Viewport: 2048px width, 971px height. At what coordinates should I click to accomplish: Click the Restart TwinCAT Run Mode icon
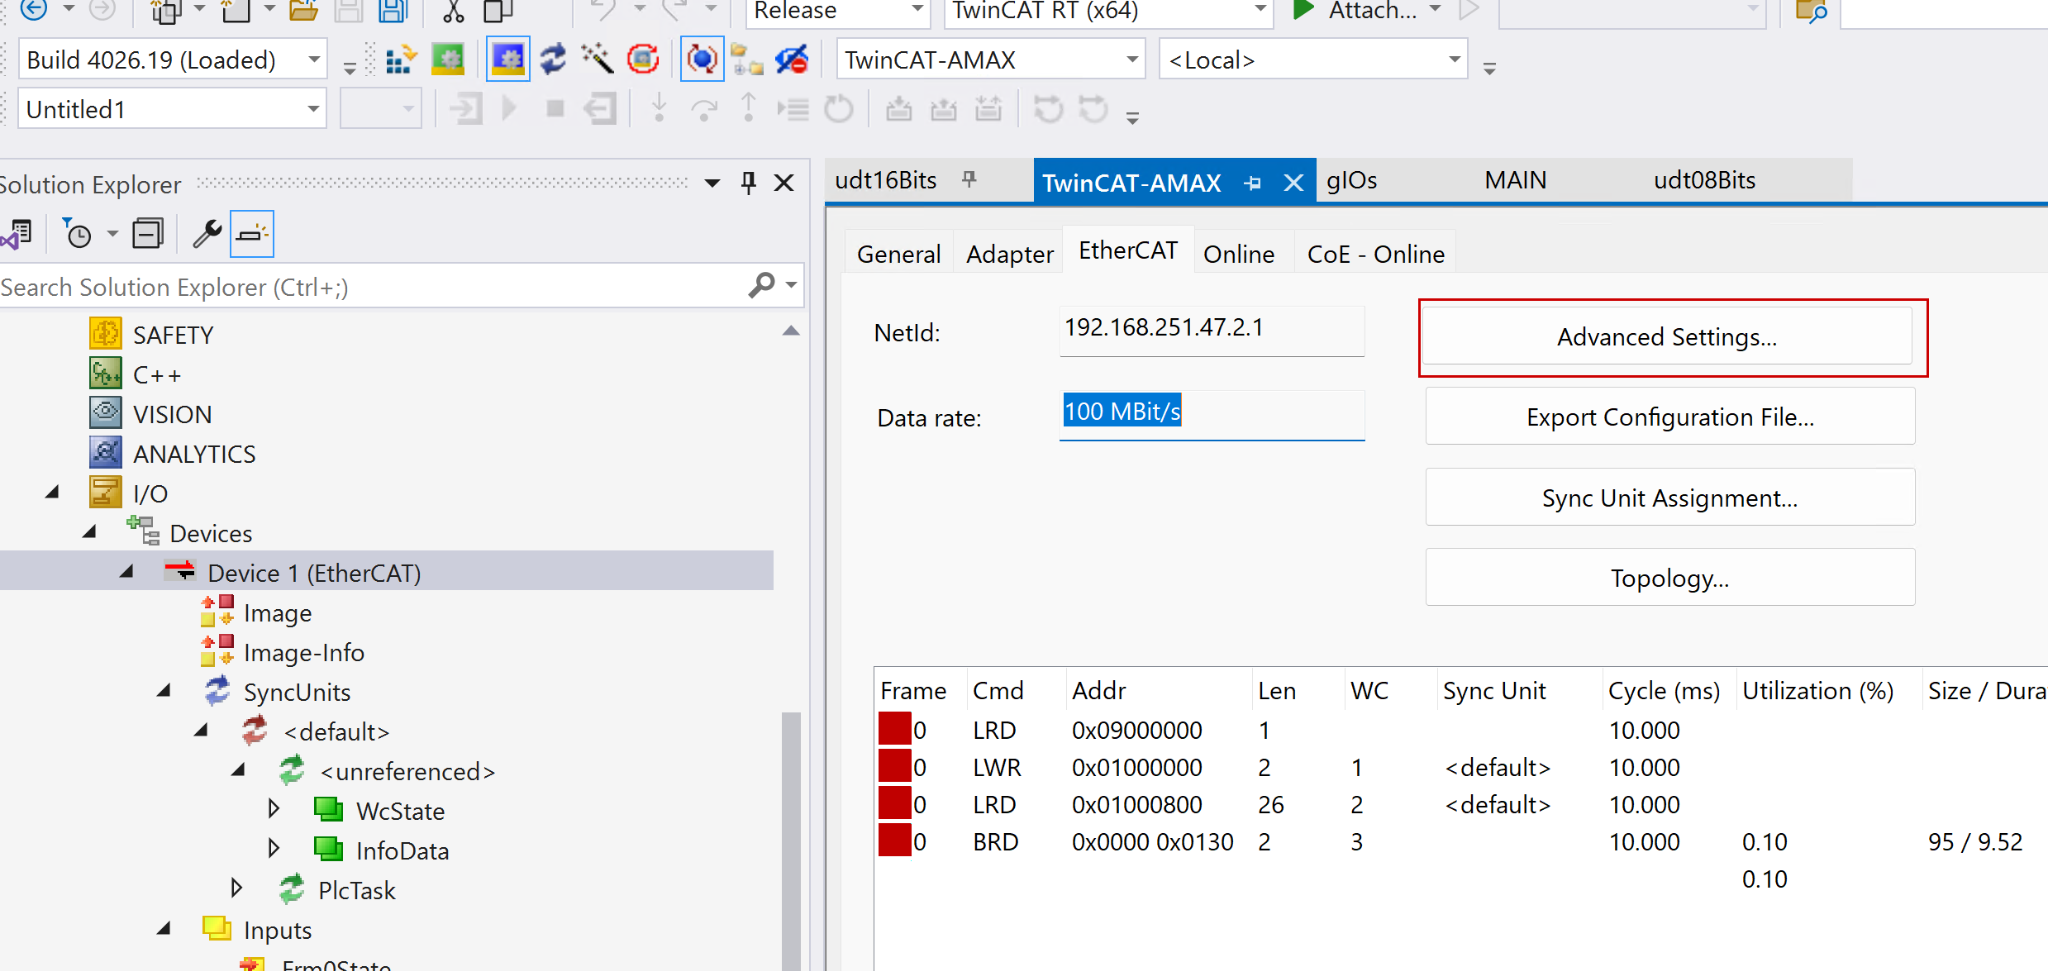coord(448,60)
